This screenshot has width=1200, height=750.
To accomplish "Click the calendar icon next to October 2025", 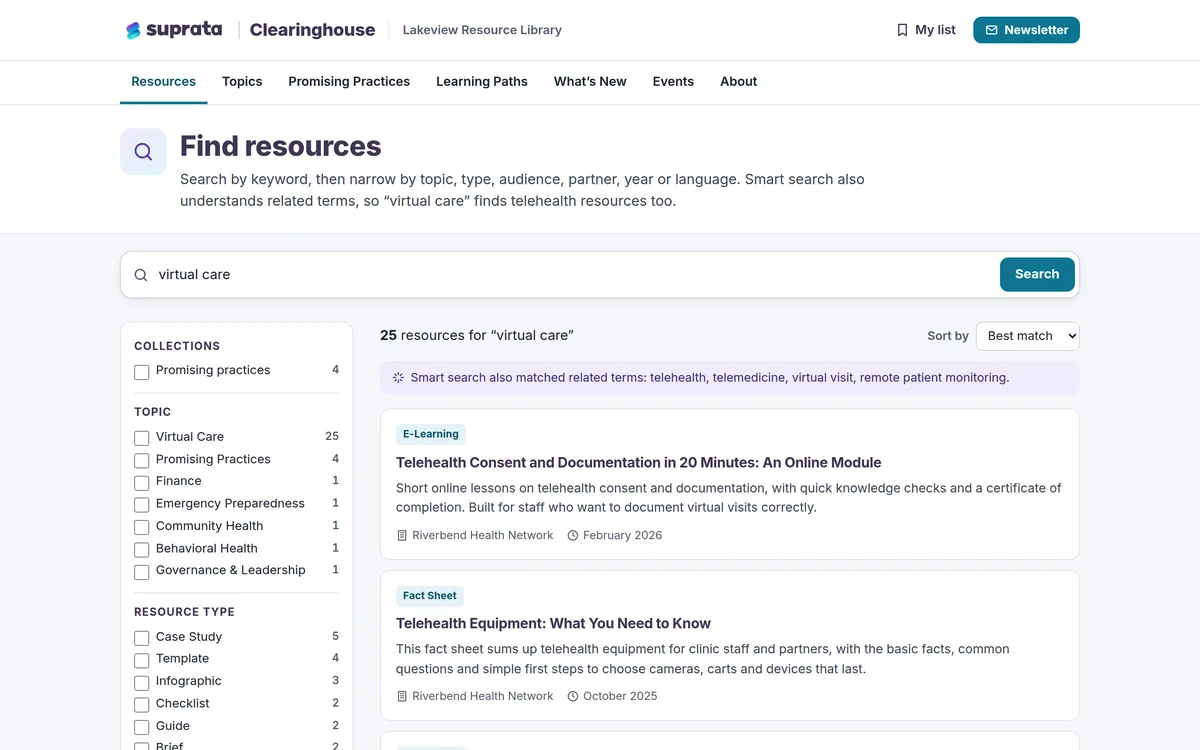I will click(x=573, y=696).
